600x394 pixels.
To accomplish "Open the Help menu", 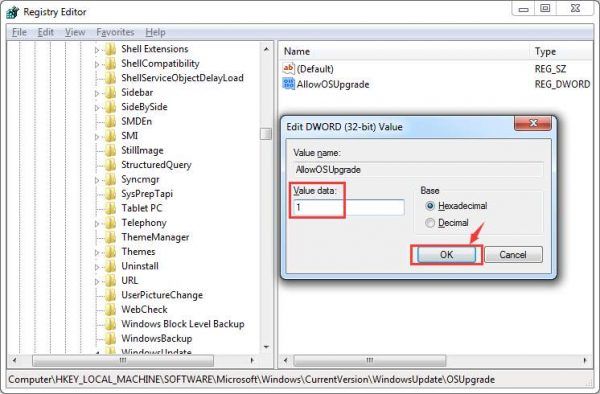I will tap(155, 33).
